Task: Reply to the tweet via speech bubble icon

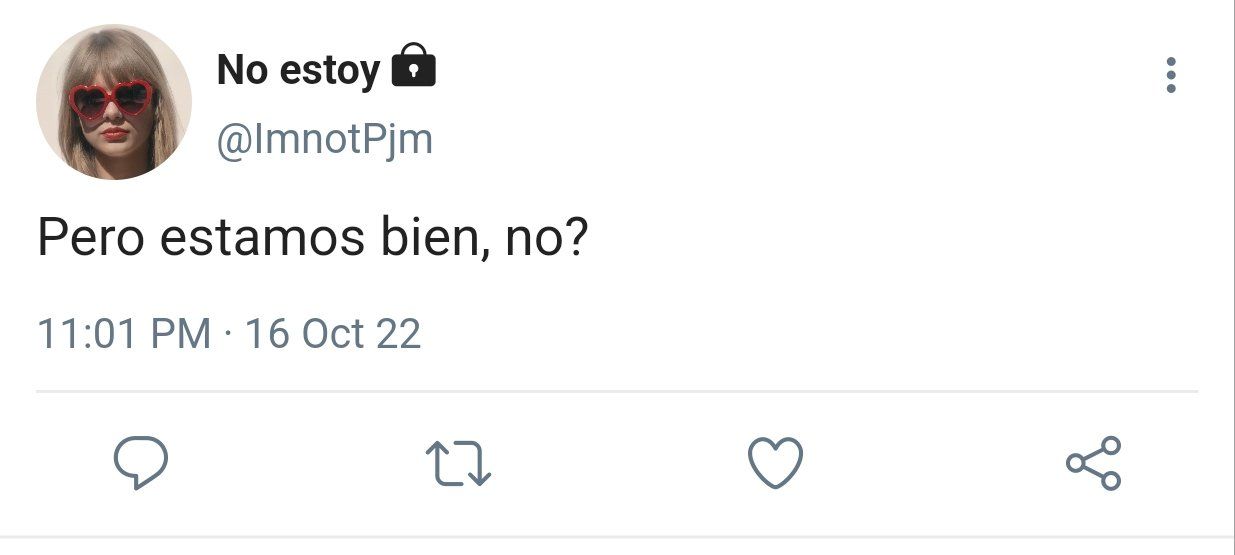Action: click(140, 463)
